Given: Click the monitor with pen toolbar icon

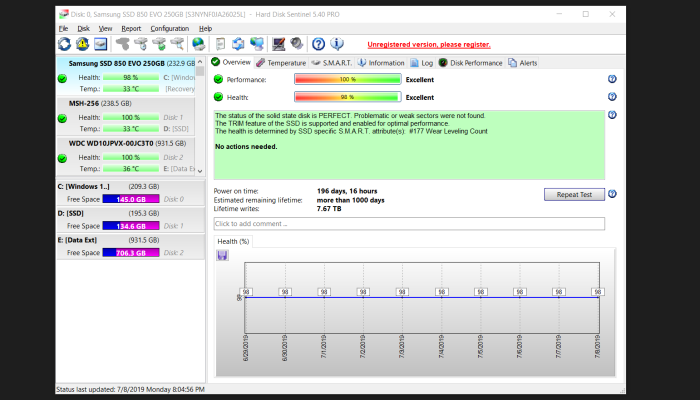Looking at the screenshot, I should 279,44.
